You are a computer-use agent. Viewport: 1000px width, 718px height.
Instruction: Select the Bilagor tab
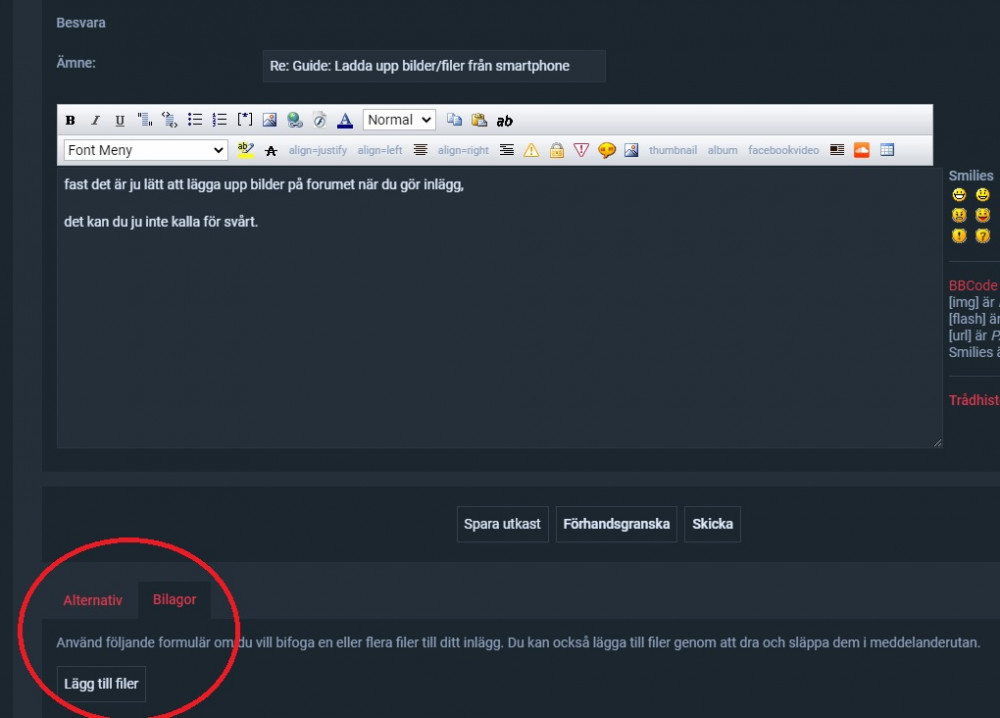(x=174, y=600)
